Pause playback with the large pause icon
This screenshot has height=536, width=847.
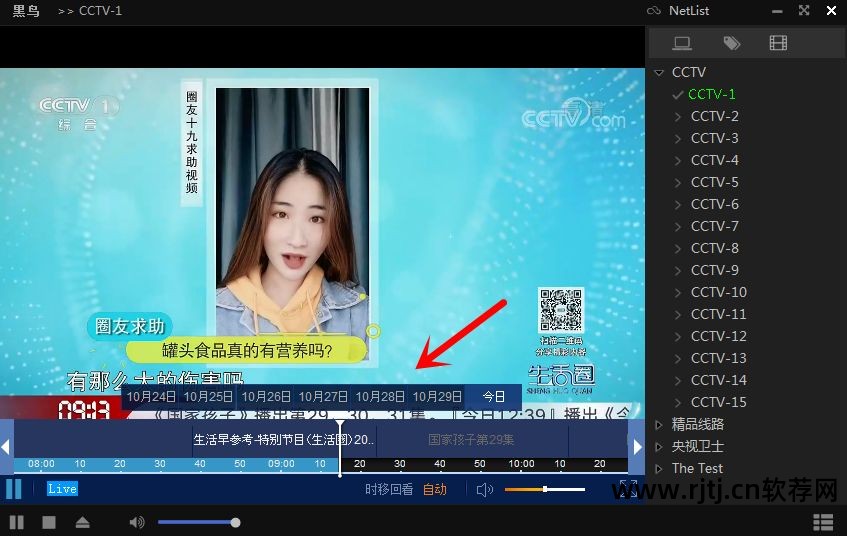(x=14, y=489)
